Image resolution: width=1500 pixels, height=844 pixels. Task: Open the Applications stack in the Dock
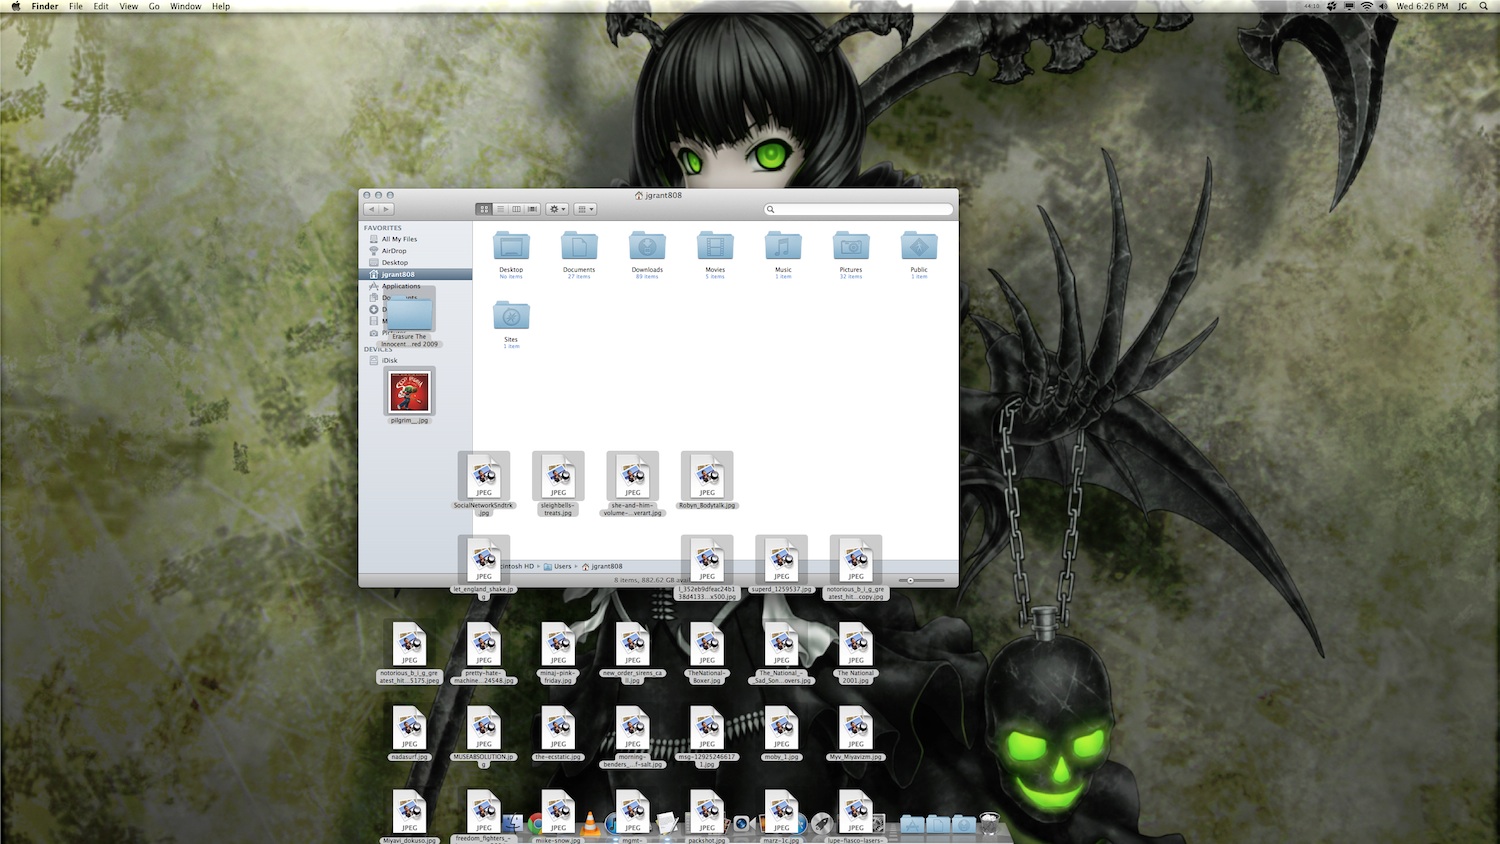pos(912,824)
